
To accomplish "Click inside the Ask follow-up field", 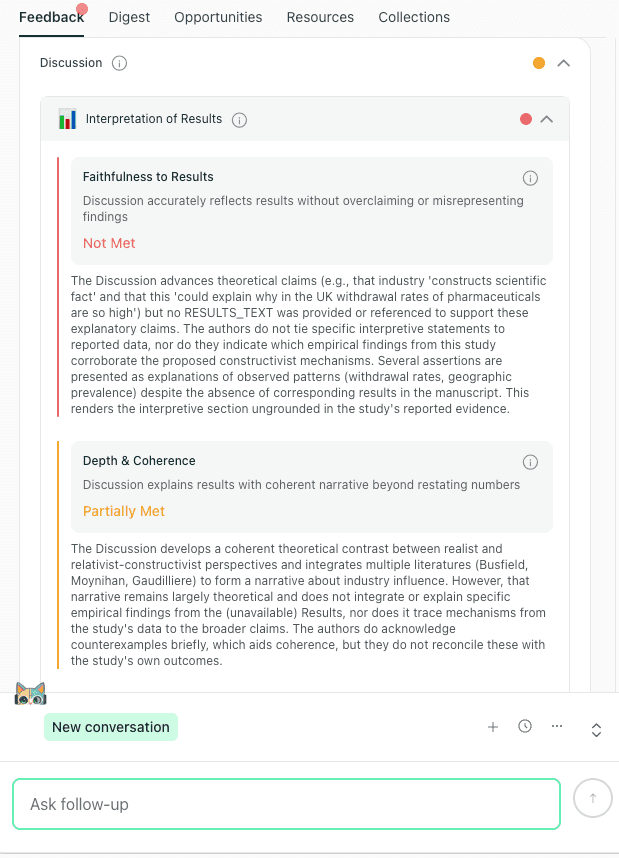I will pyautogui.click(x=286, y=803).
